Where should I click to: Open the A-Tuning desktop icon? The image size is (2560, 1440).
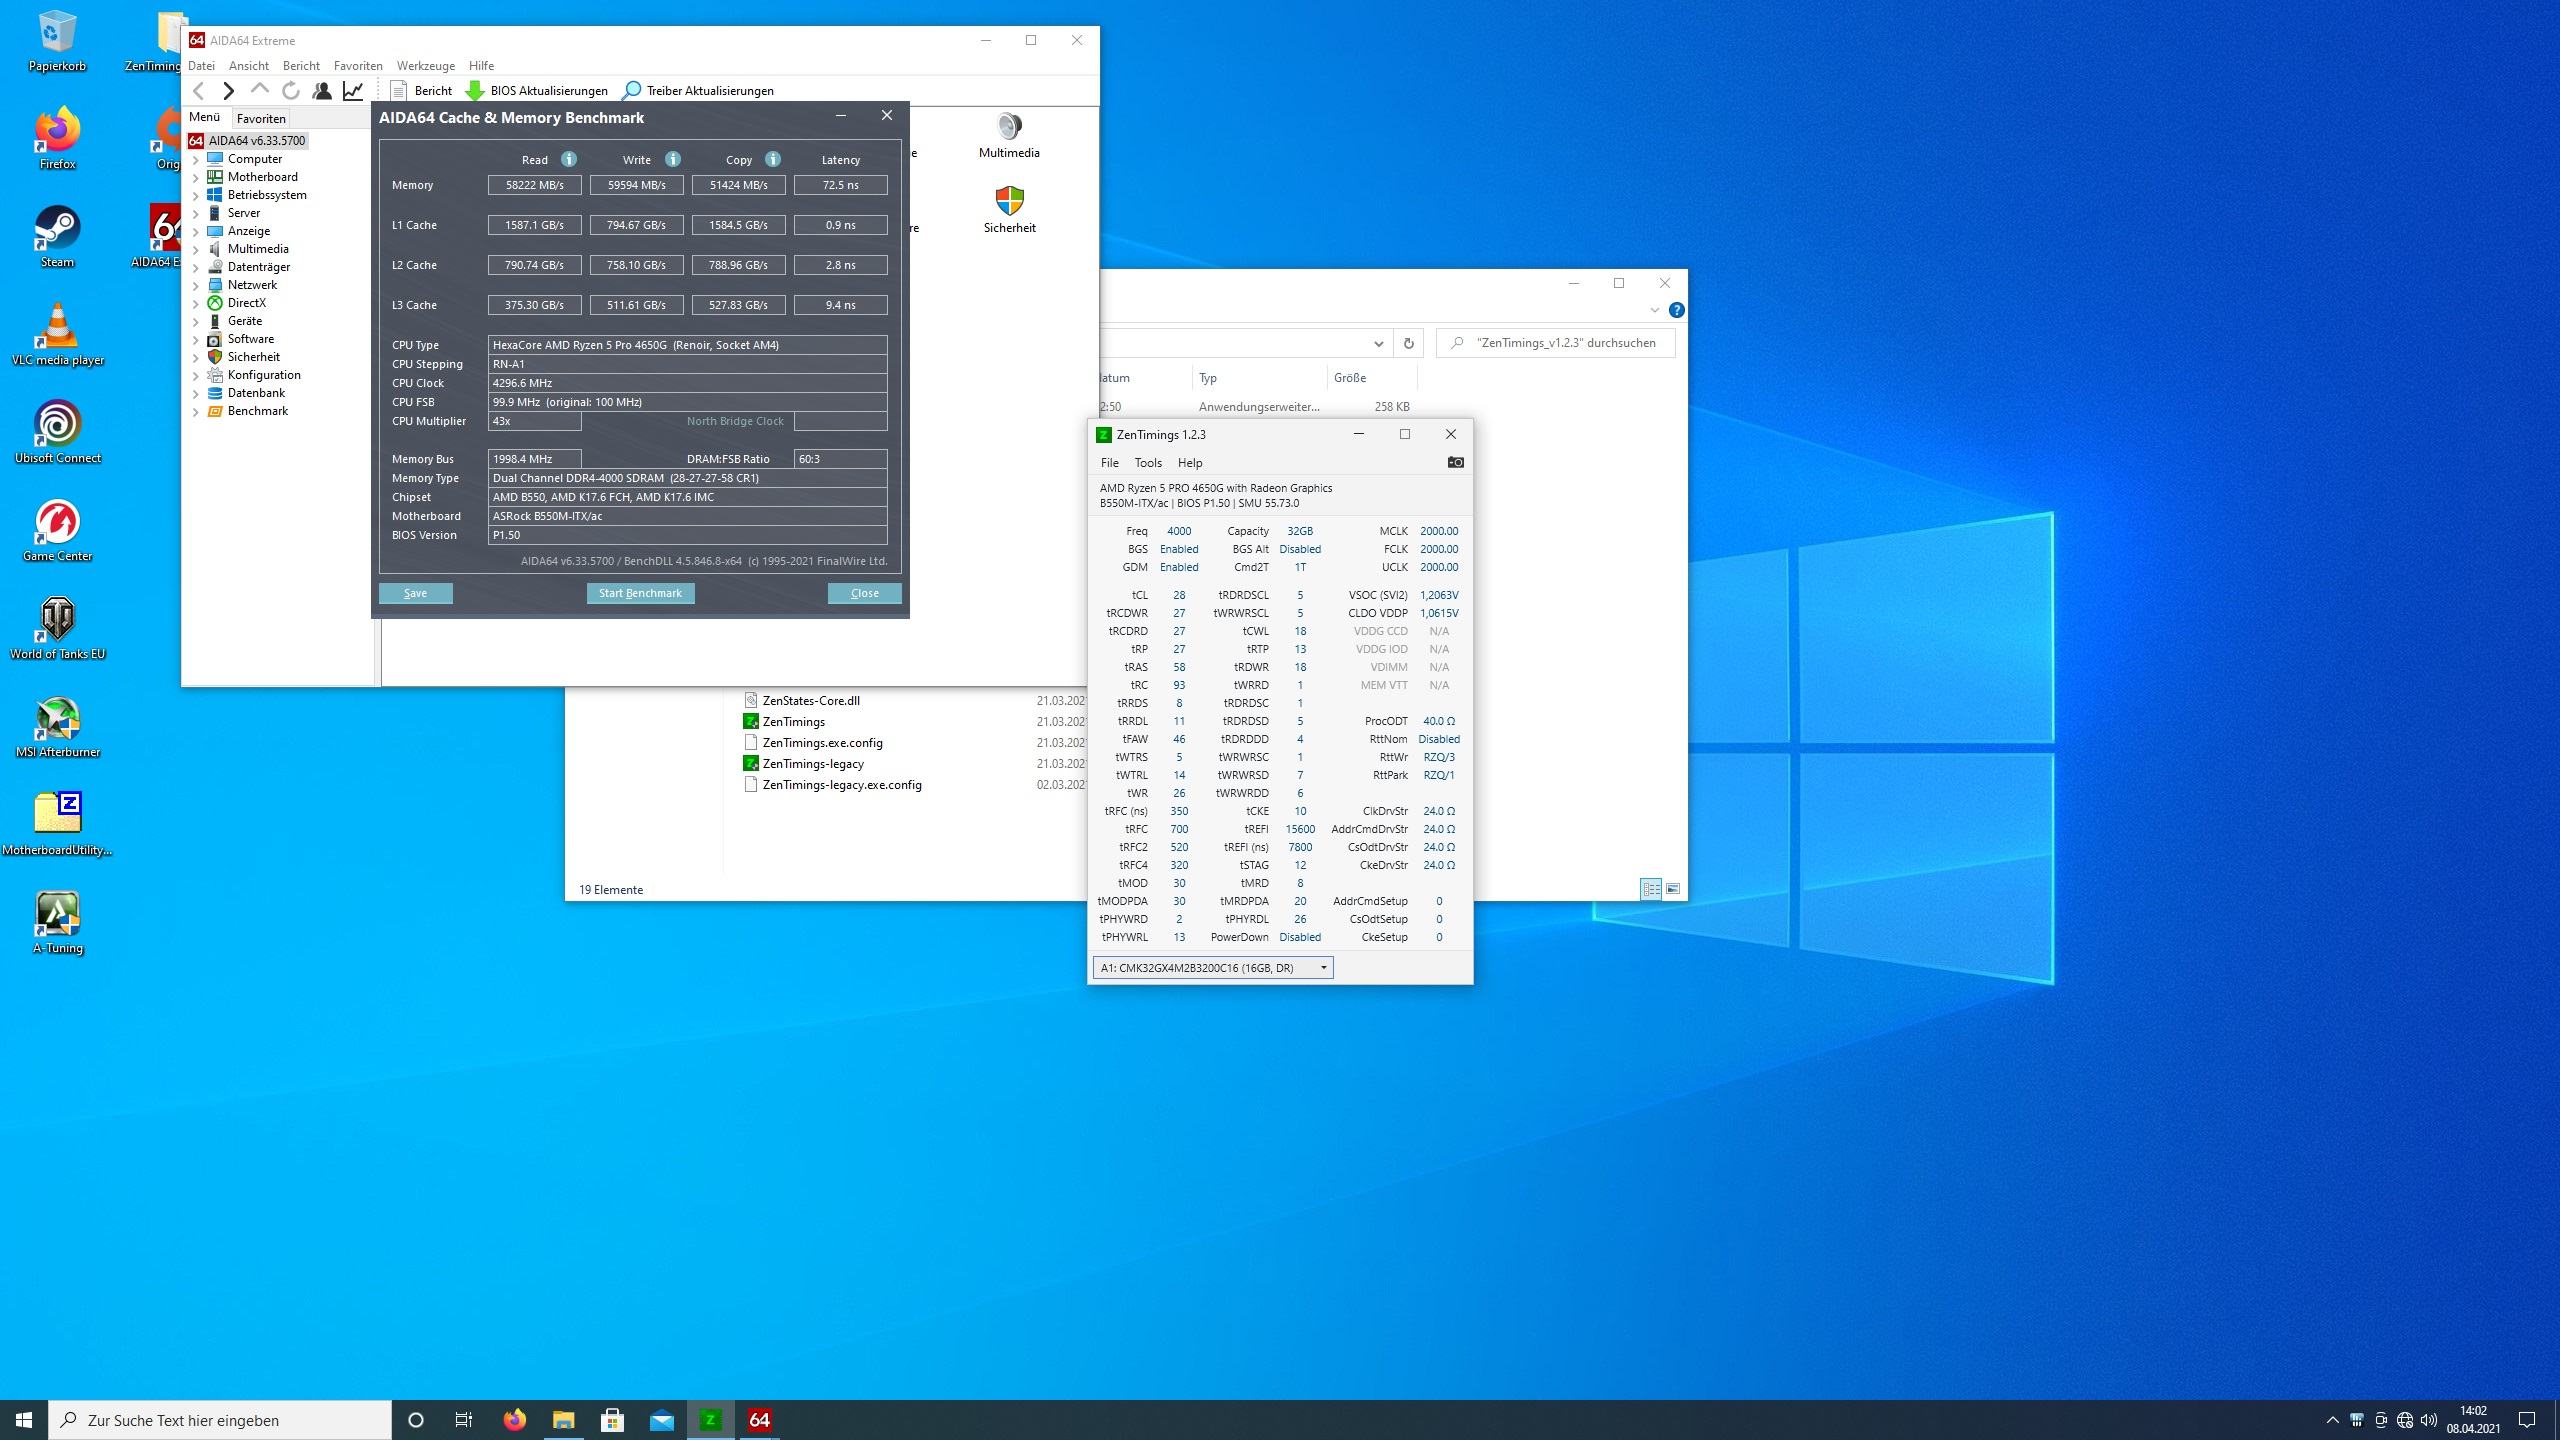coord(58,923)
